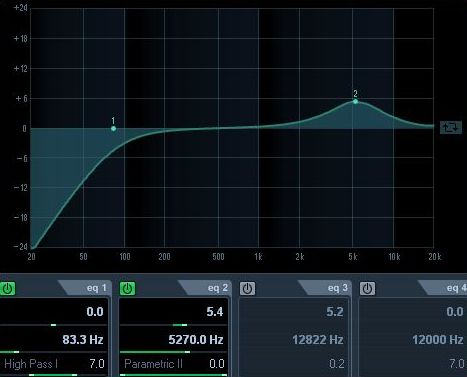Click the eq 2 Q slider at bottom

(x=173, y=375)
